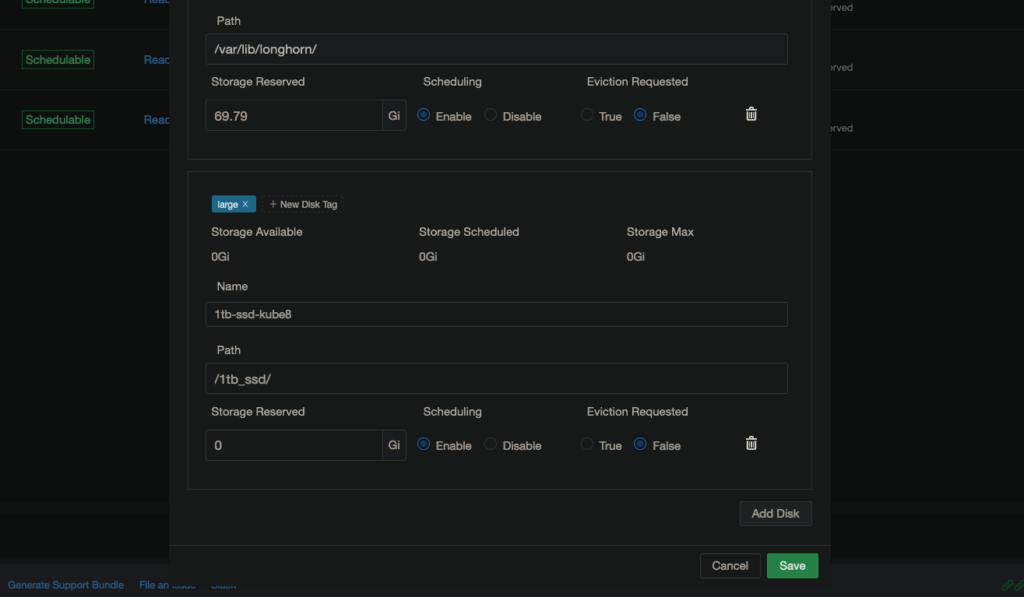Image resolution: width=1024 pixels, height=597 pixels.
Task: Click the /var/lib/longhorn/ Path field
Action: click(x=496, y=49)
